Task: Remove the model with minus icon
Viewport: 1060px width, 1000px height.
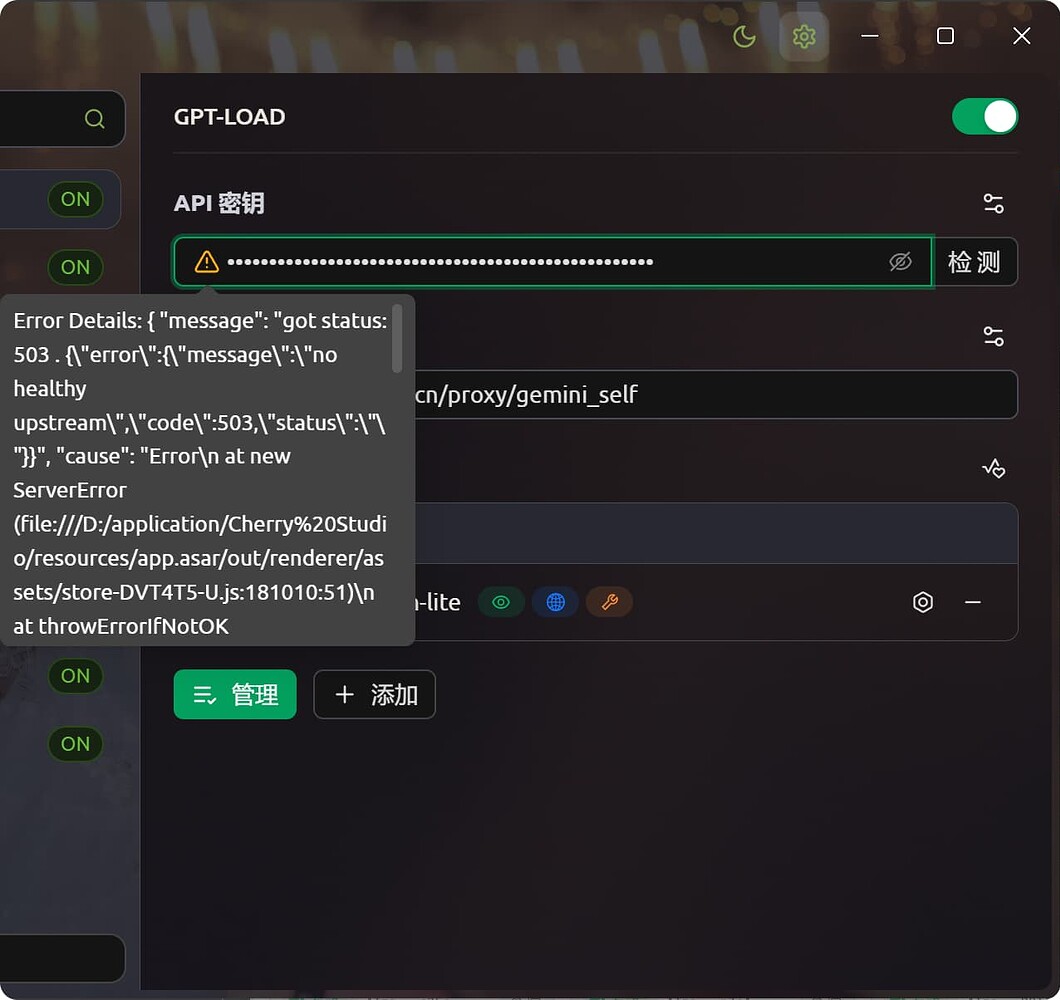Action: (x=972, y=602)
